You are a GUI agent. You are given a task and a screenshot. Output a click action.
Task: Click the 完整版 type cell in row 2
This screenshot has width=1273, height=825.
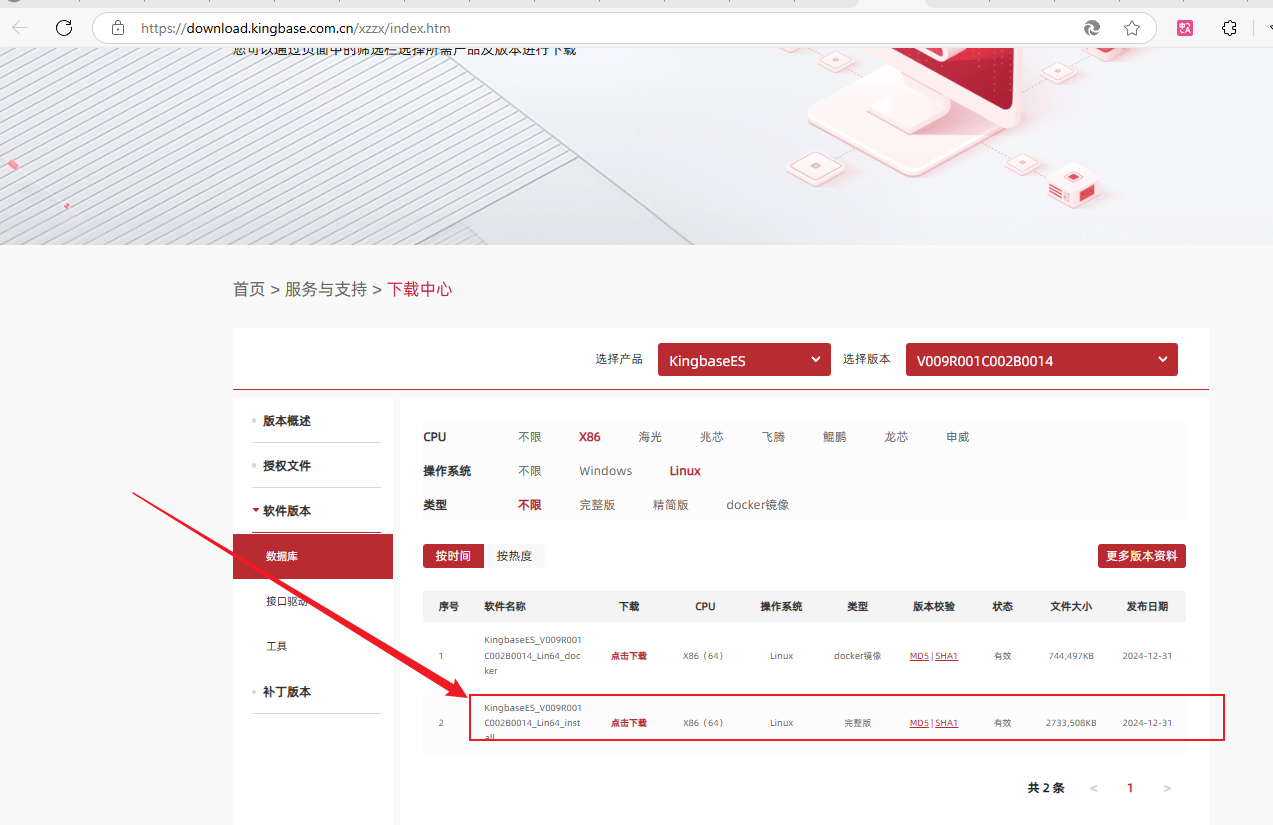pos(858,723)
